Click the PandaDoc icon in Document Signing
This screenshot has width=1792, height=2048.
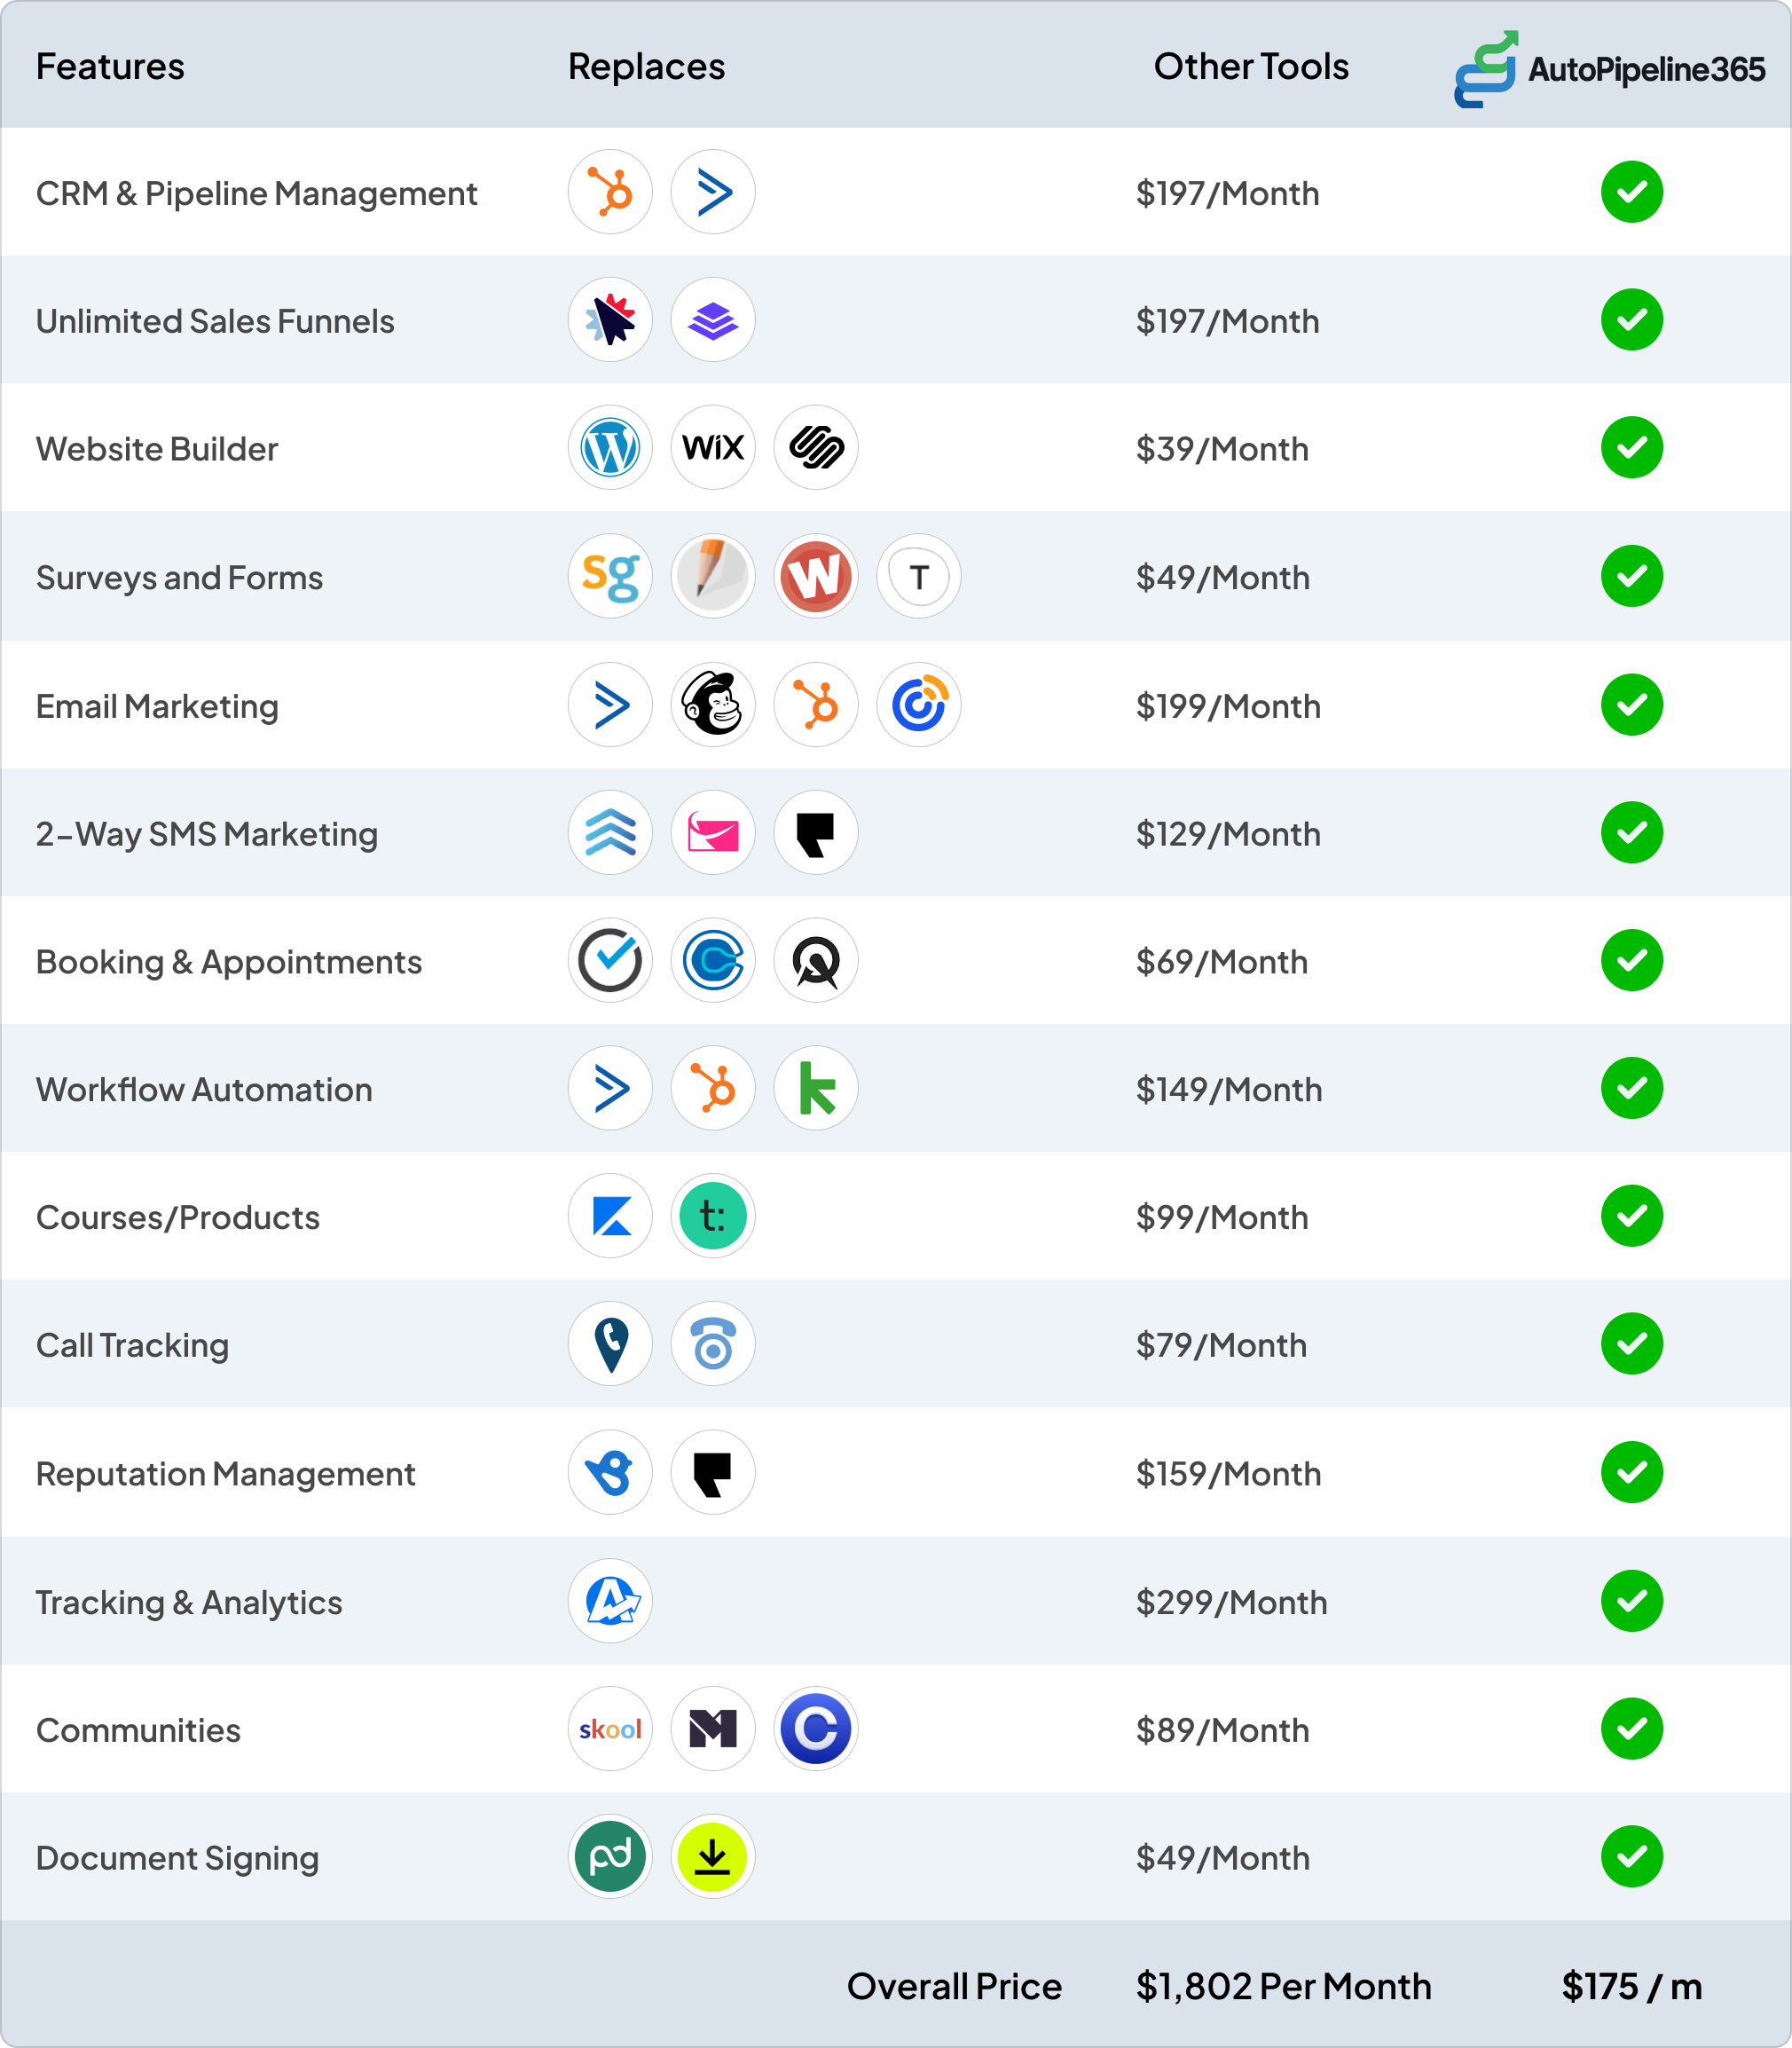[x=610, y=1857]
